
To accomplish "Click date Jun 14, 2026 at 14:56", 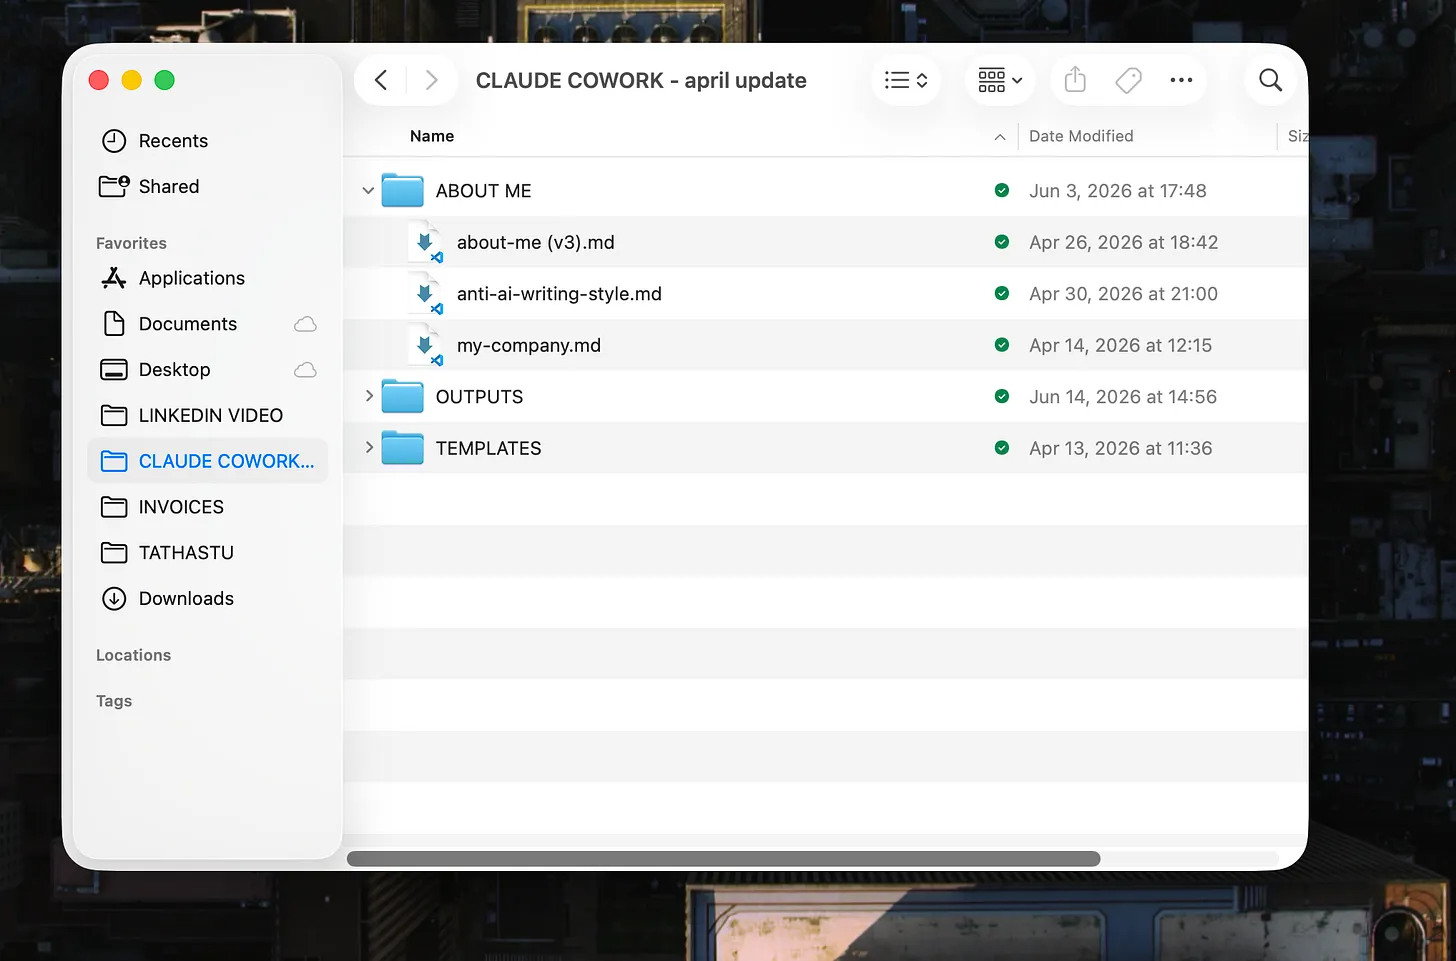I will coord(1123,397).
